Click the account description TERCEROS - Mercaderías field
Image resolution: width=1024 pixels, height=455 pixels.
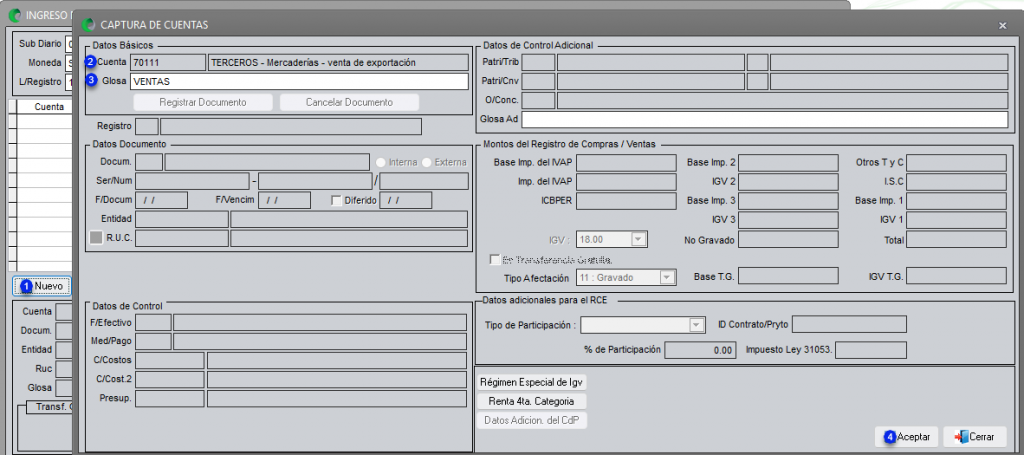click(338, 63)
